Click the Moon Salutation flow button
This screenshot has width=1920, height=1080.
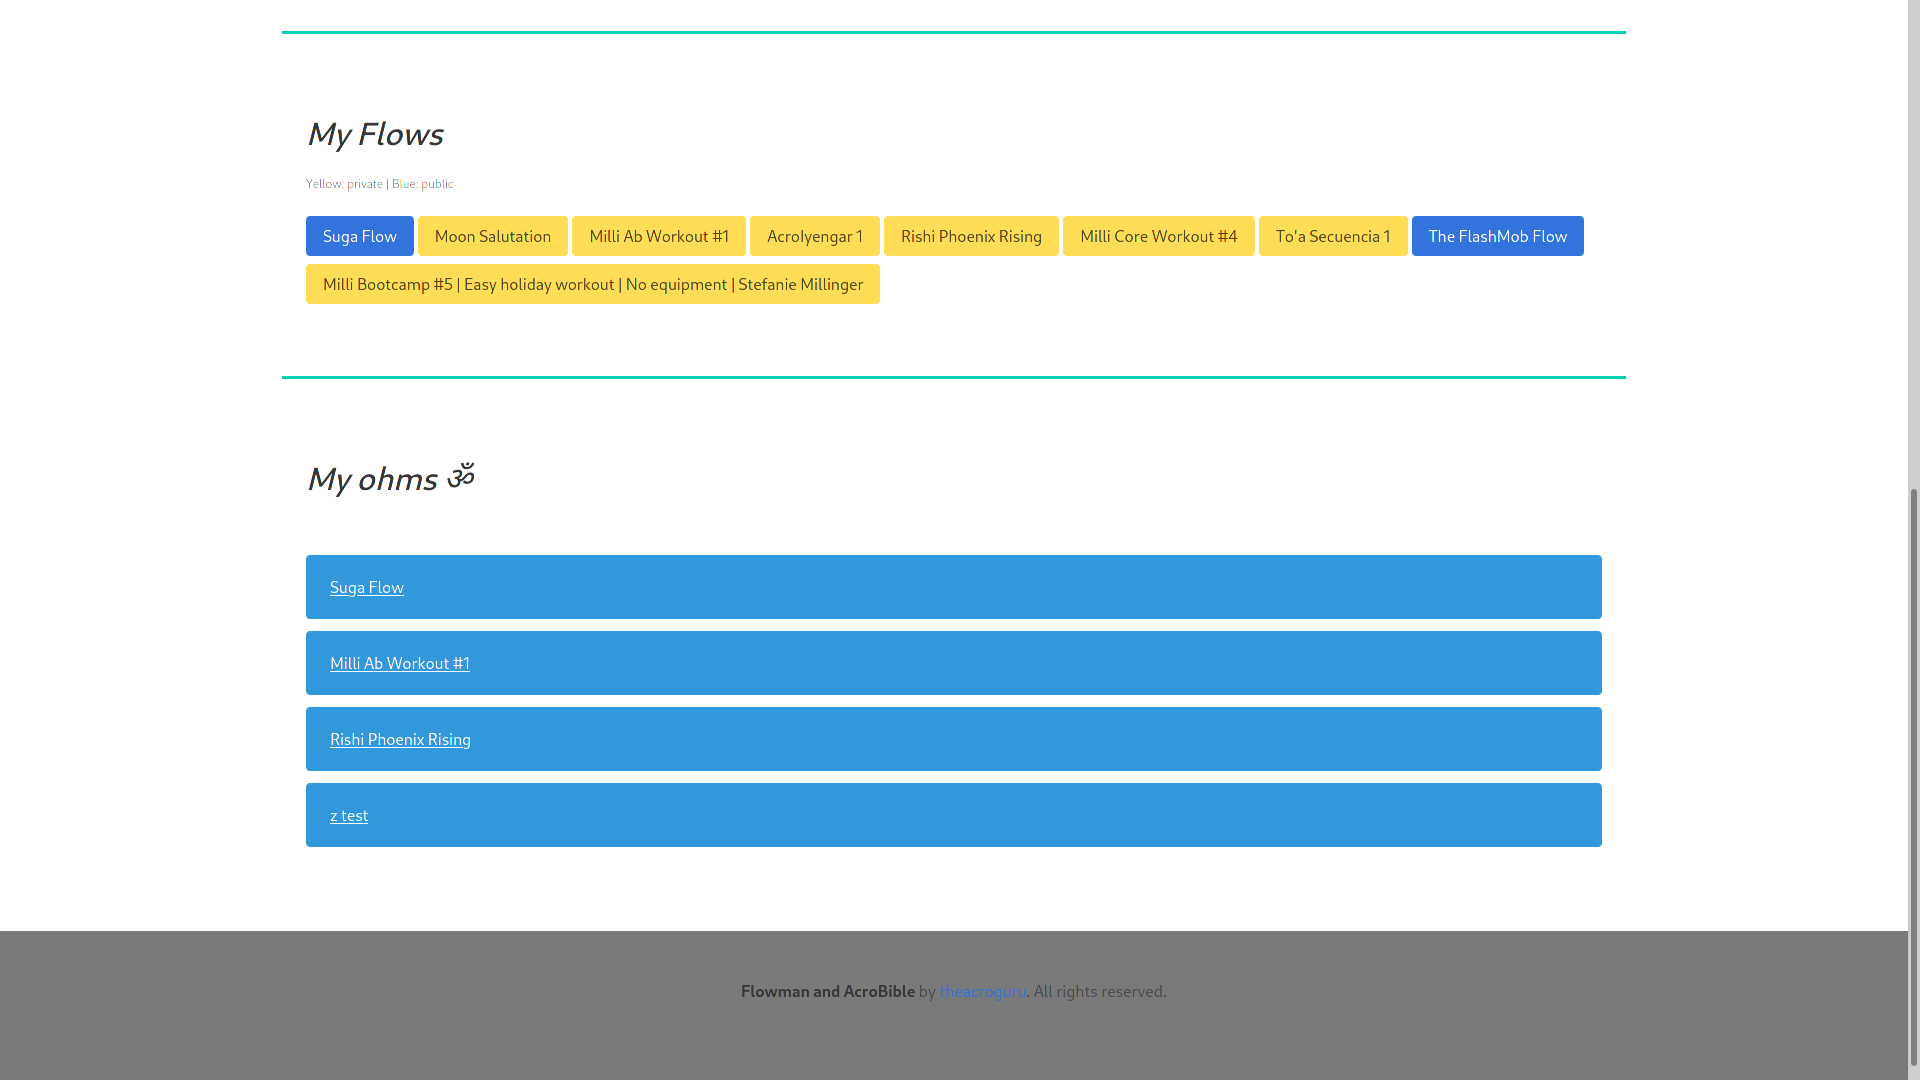tap(492, 236)
